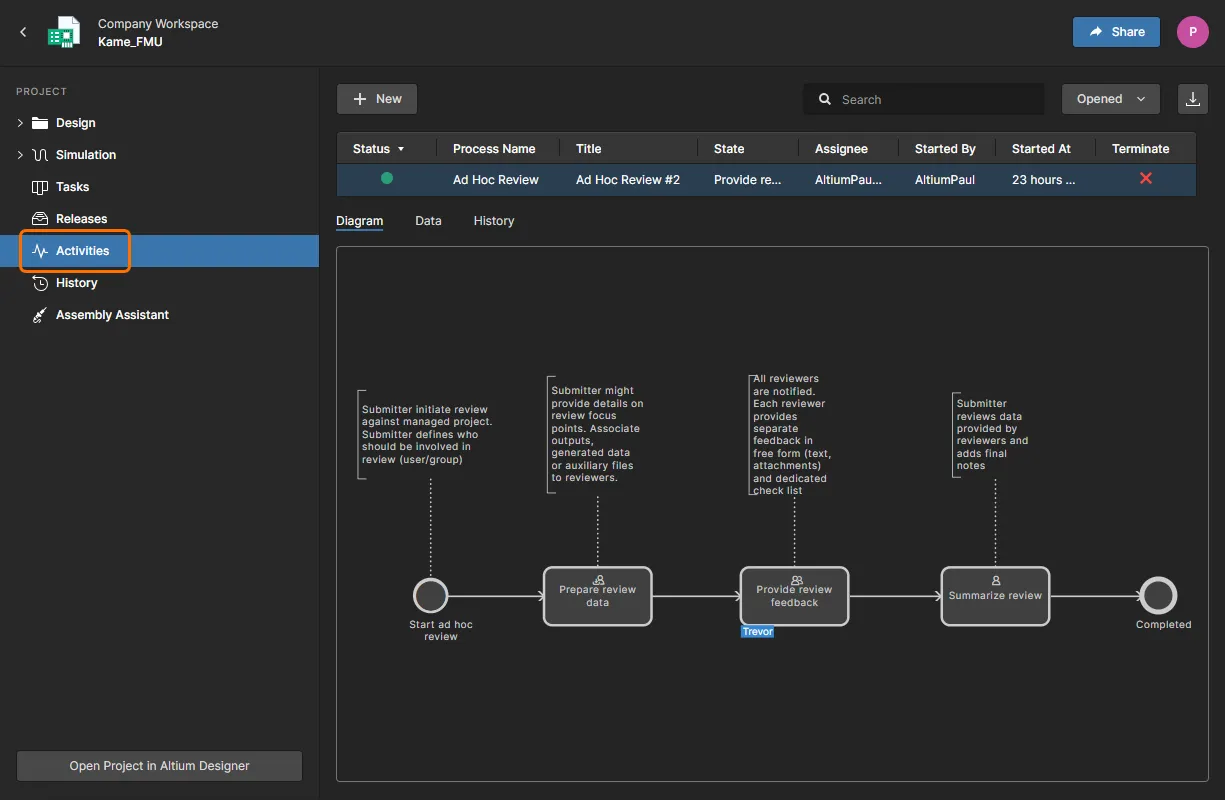Click the download icon button
1225x800 pixels.
[1192, 99]
